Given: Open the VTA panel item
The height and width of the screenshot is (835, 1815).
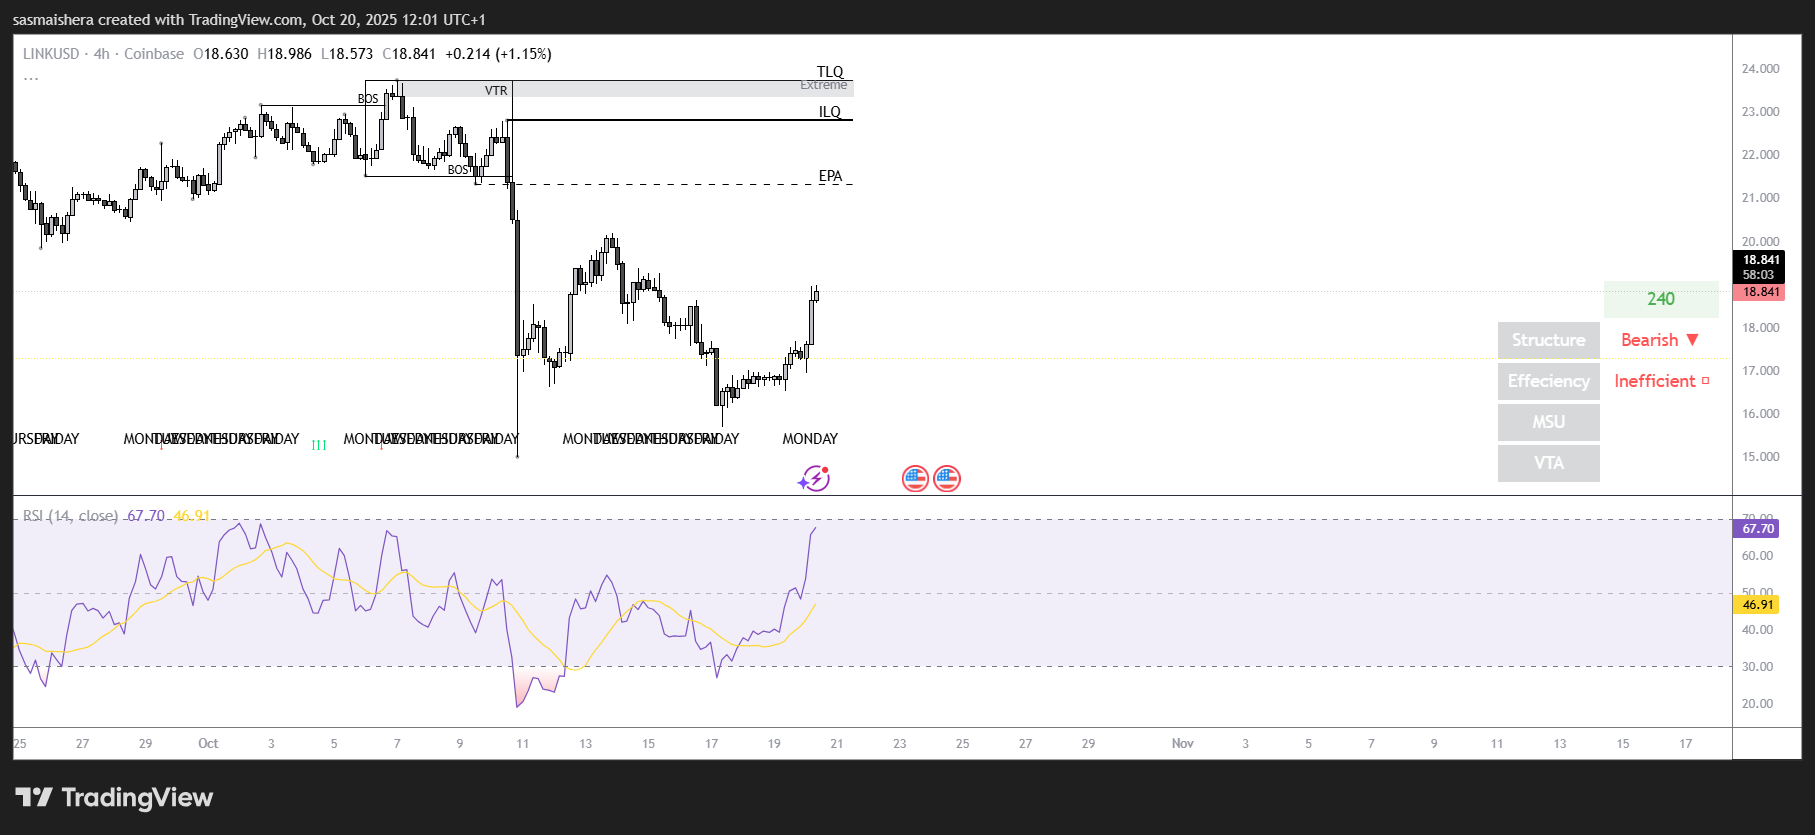Looking at the screenshot, I should pos(1548,463).
